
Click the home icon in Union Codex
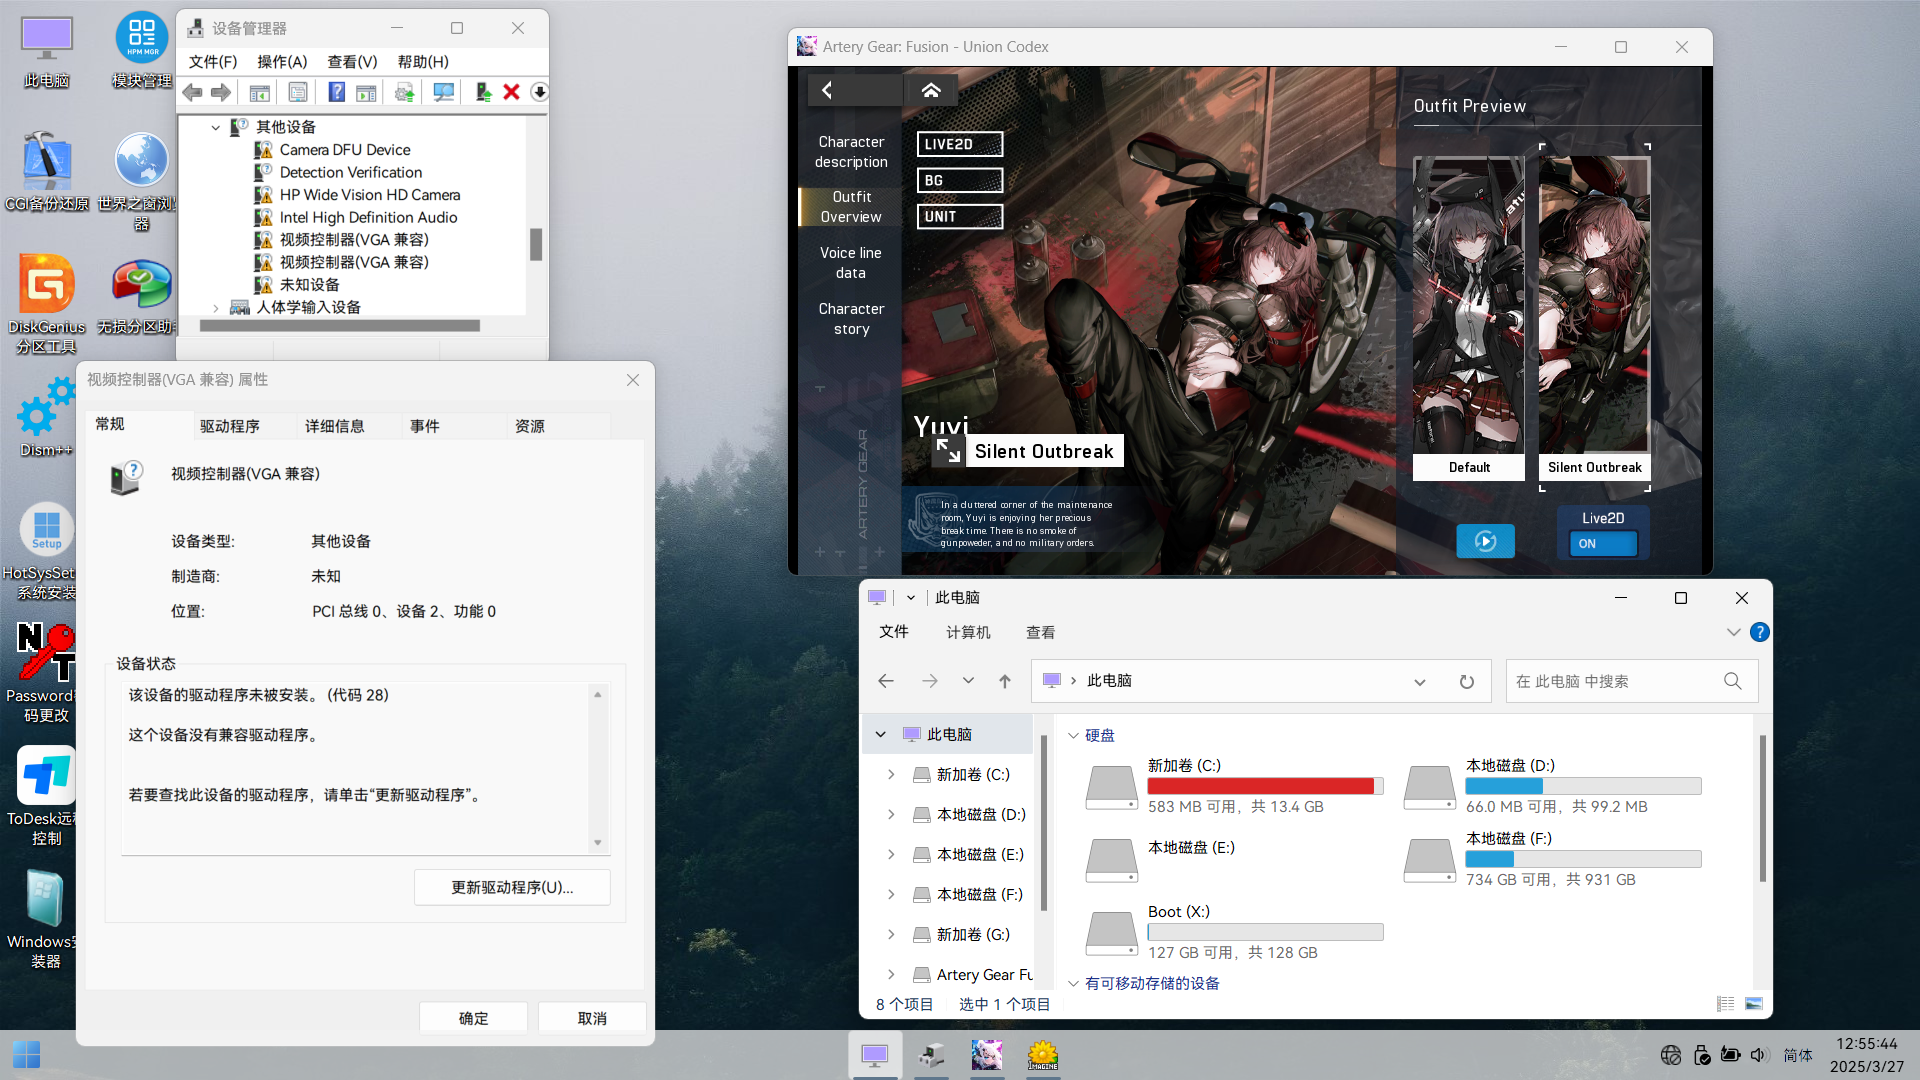click(x=930, y=90)
